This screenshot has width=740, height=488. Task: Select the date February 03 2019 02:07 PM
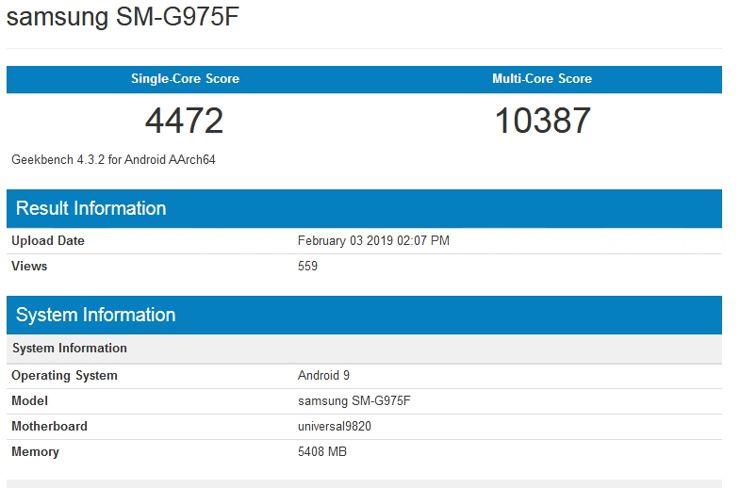373,241
